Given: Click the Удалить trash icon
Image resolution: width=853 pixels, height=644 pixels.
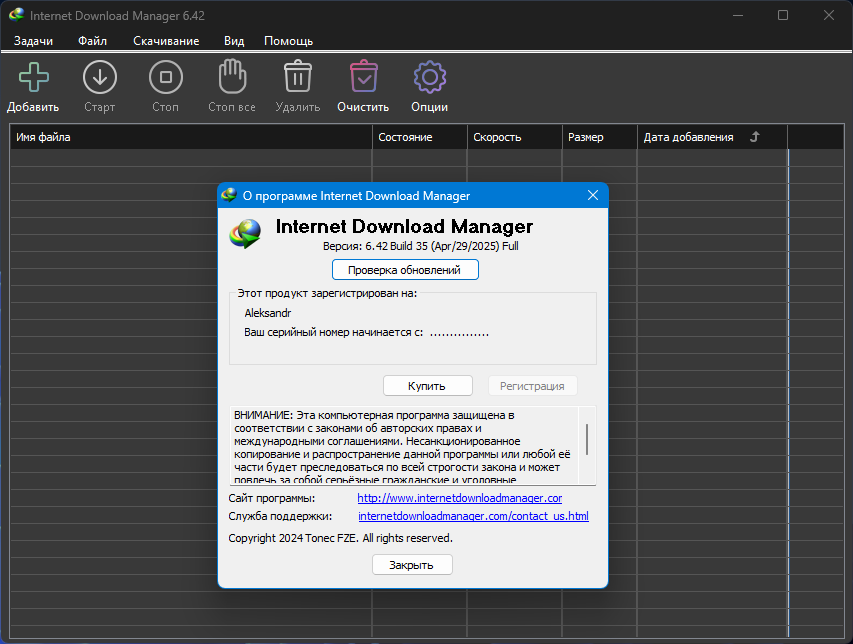Looking at the screenshot, I should click(298, 76).
